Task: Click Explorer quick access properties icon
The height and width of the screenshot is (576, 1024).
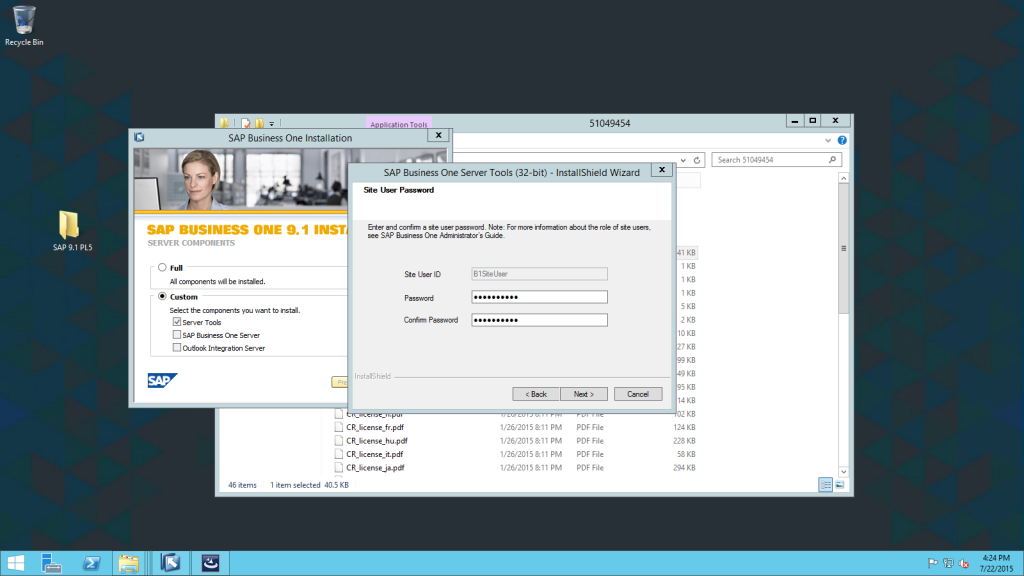Action: [246, 123]
